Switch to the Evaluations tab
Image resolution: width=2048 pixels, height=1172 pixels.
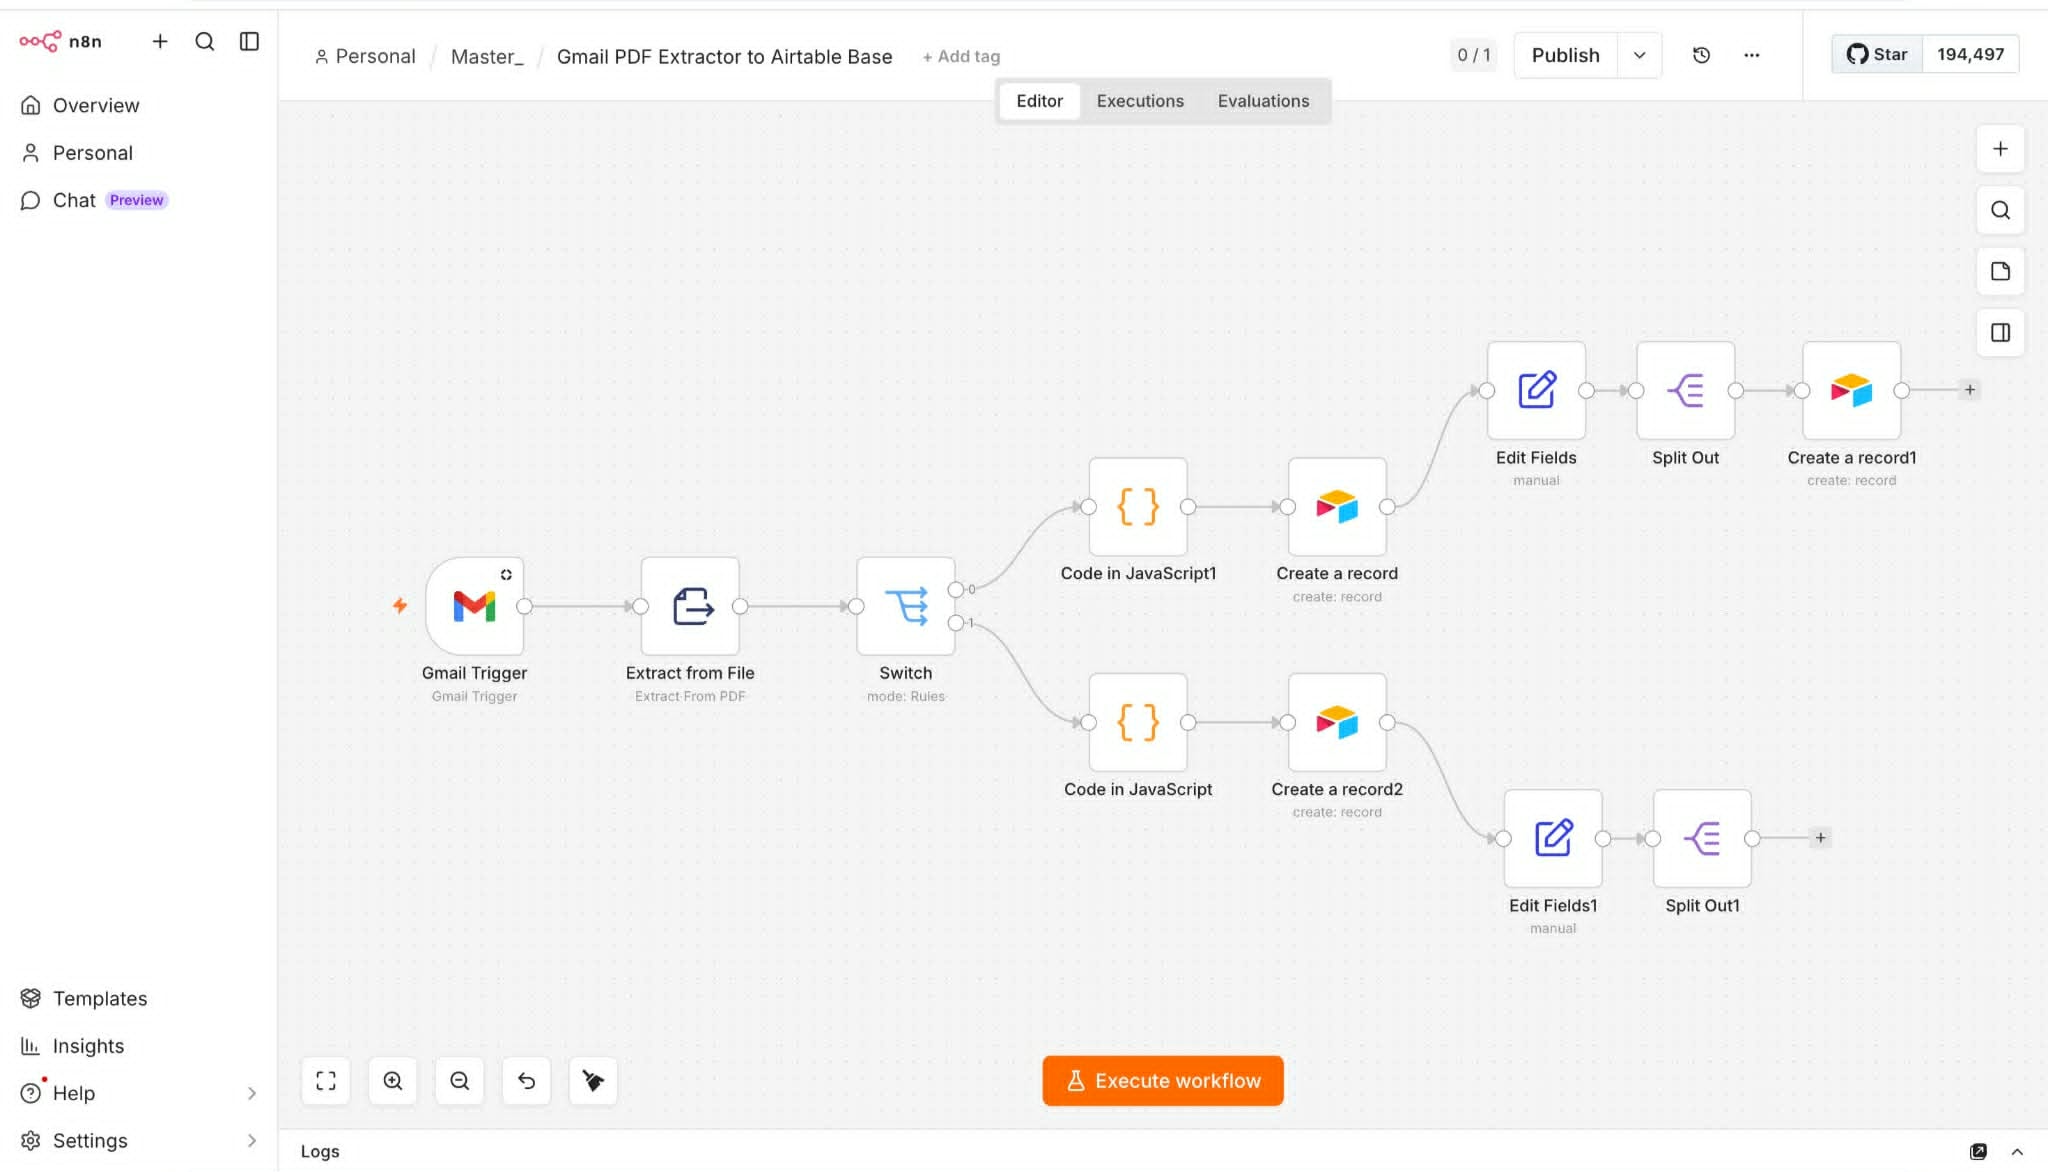click(1263, 101)
